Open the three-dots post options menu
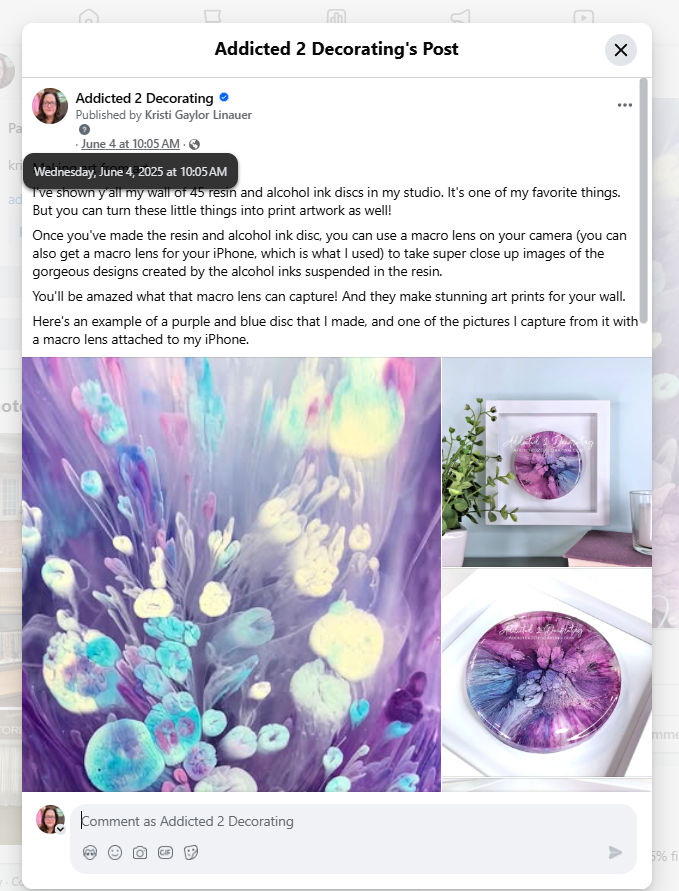Viewport: 679px width, 891px height. tap(624, 105)
